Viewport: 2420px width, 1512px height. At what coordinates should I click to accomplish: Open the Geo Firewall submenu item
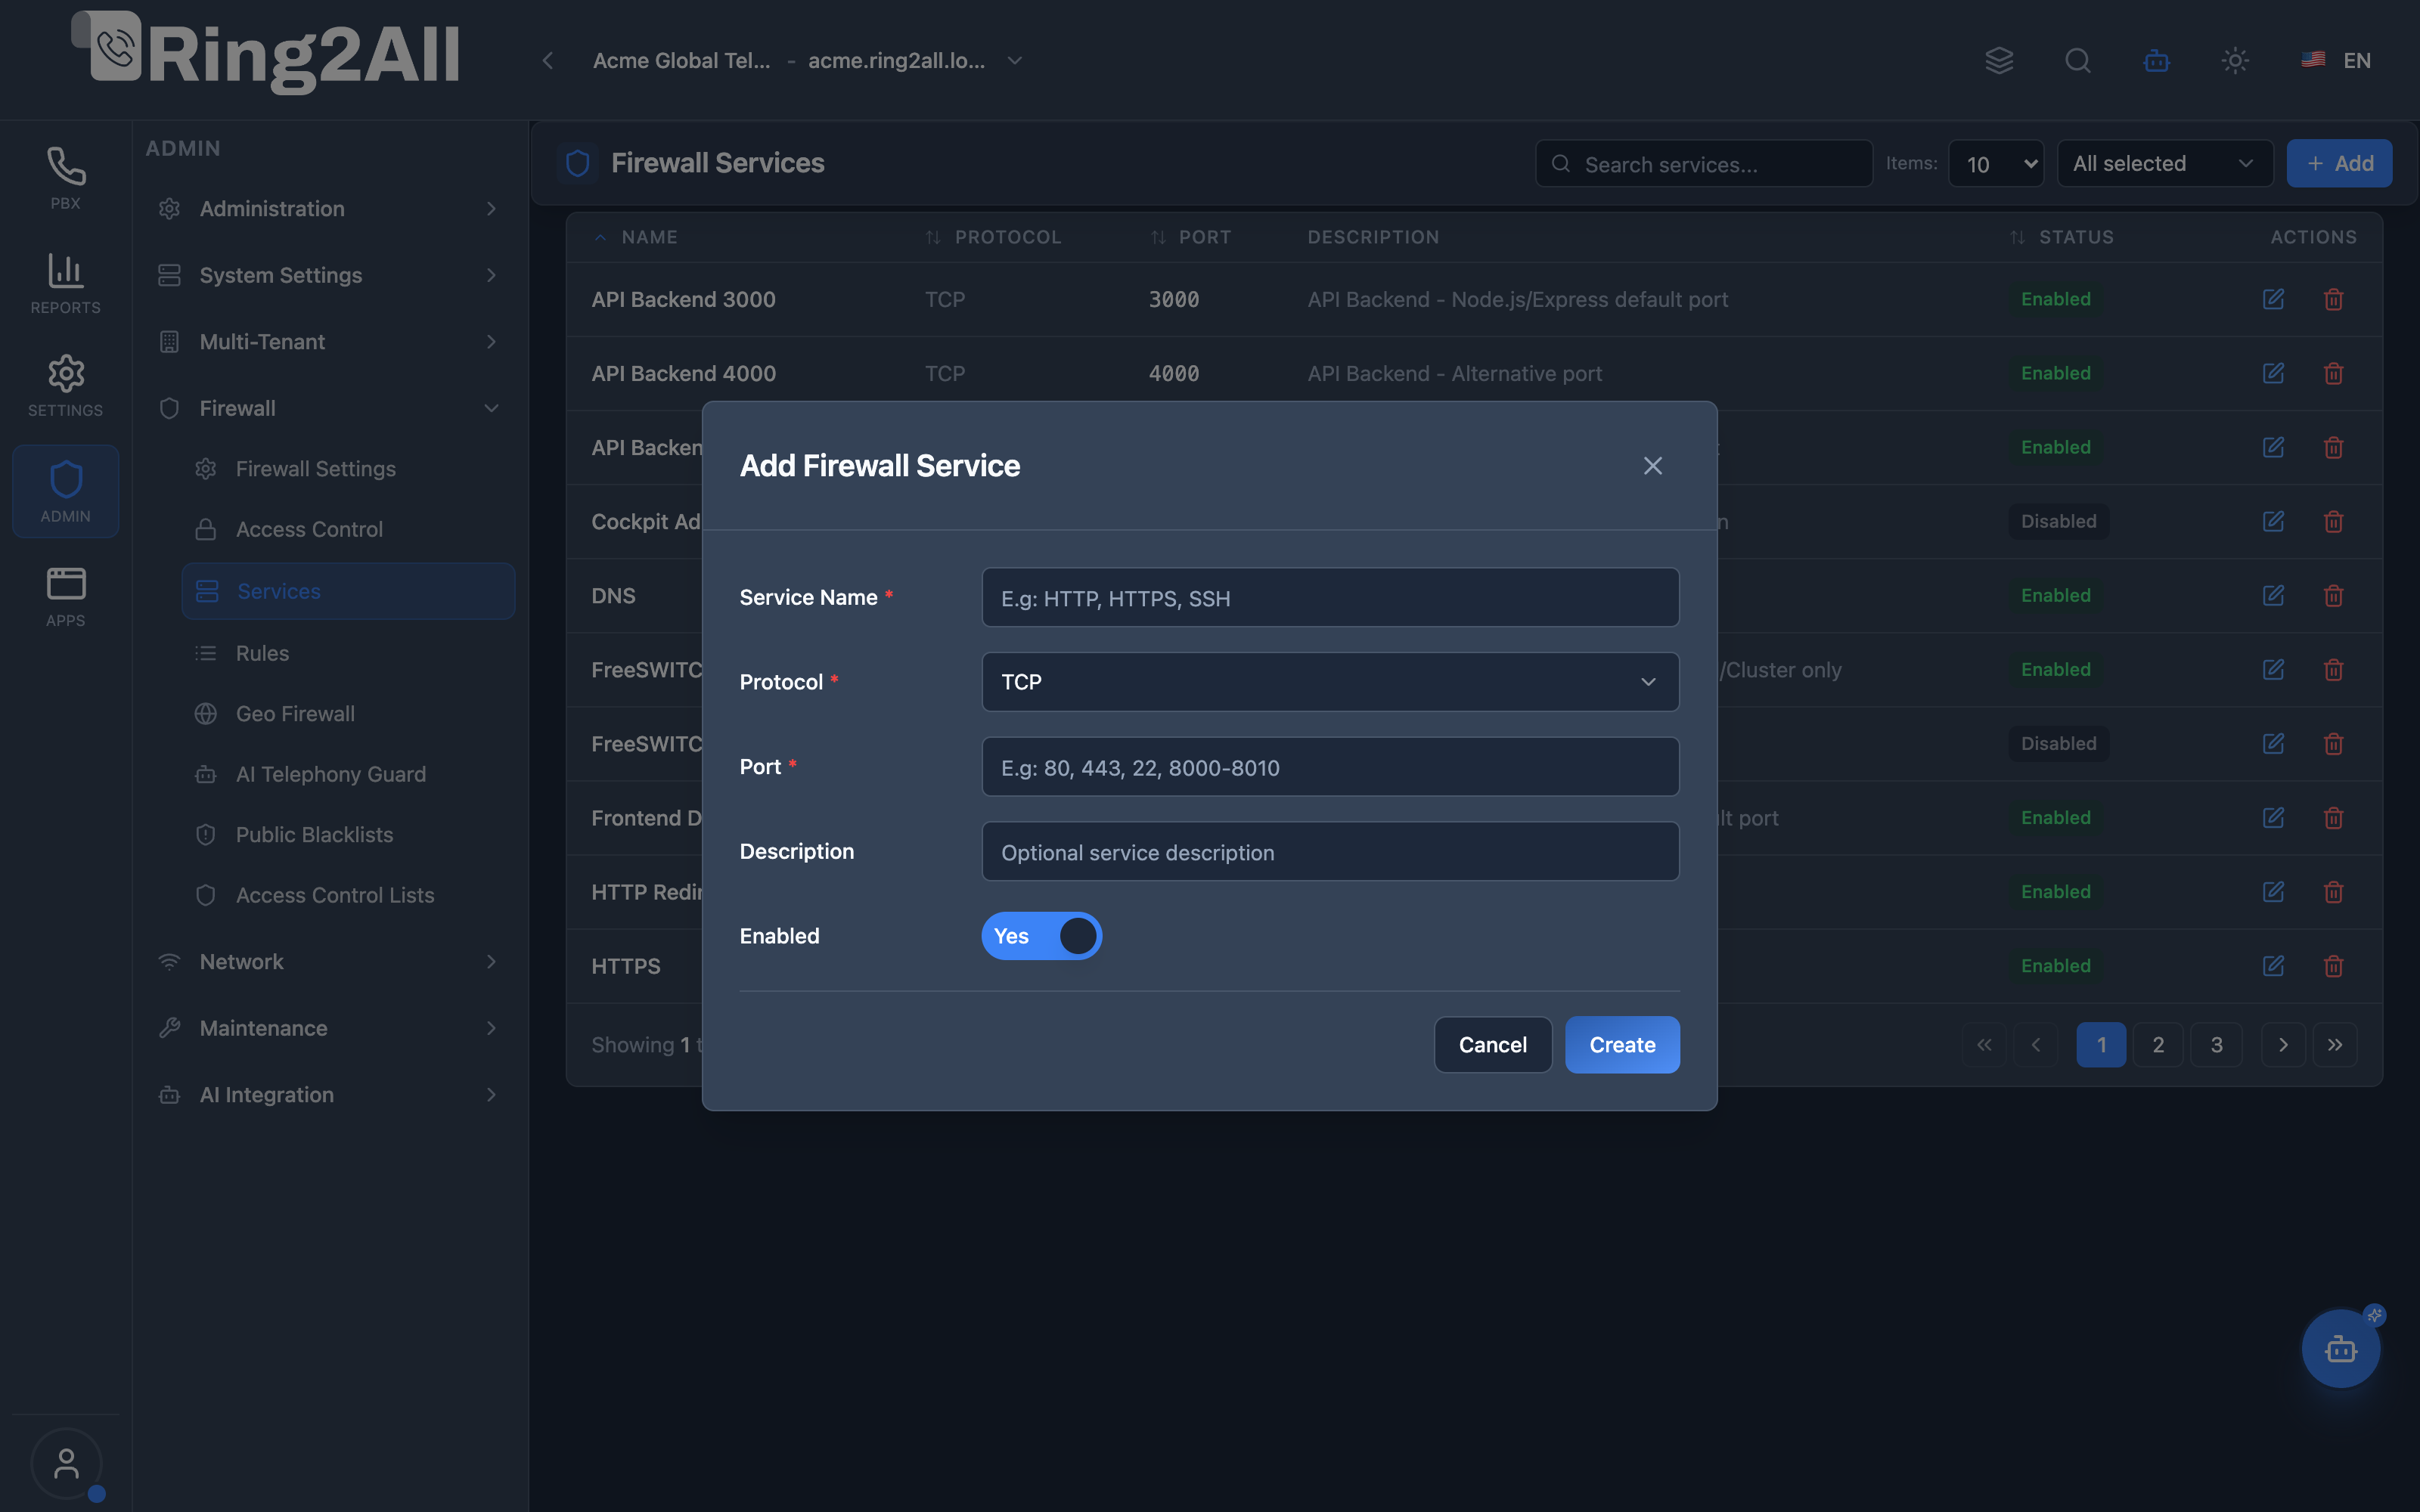point(348,714)
